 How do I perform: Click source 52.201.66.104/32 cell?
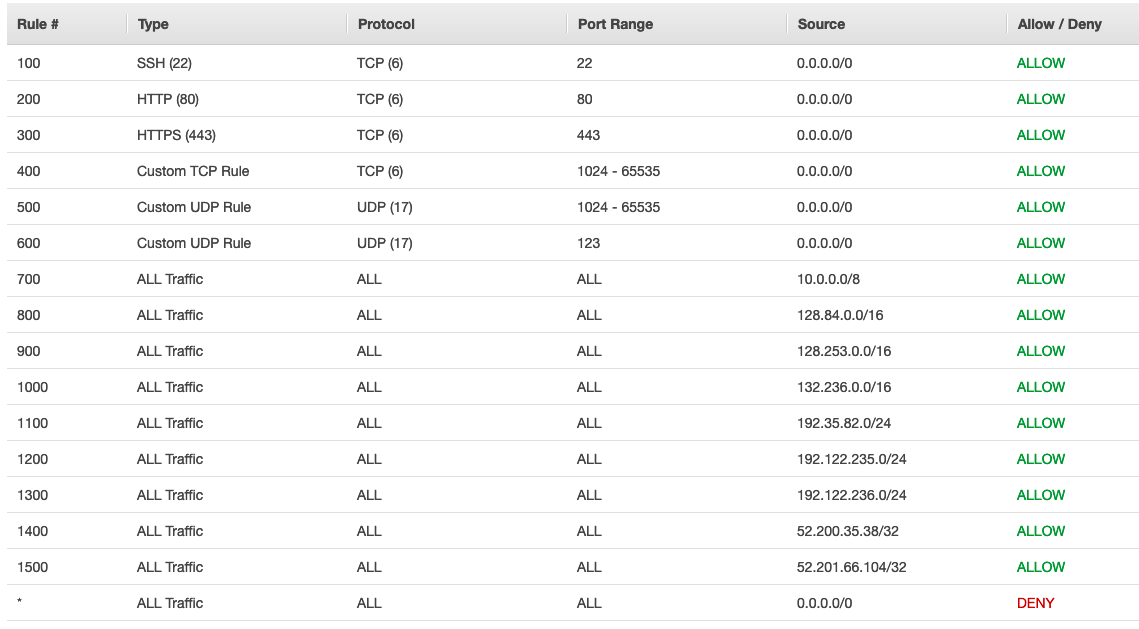(x=851, y=567)
